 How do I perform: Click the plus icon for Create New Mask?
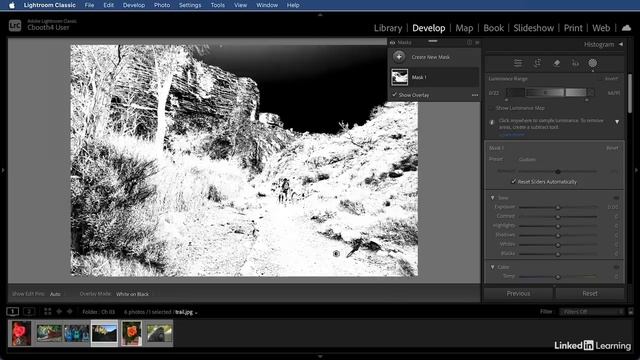tap(399, 57)
